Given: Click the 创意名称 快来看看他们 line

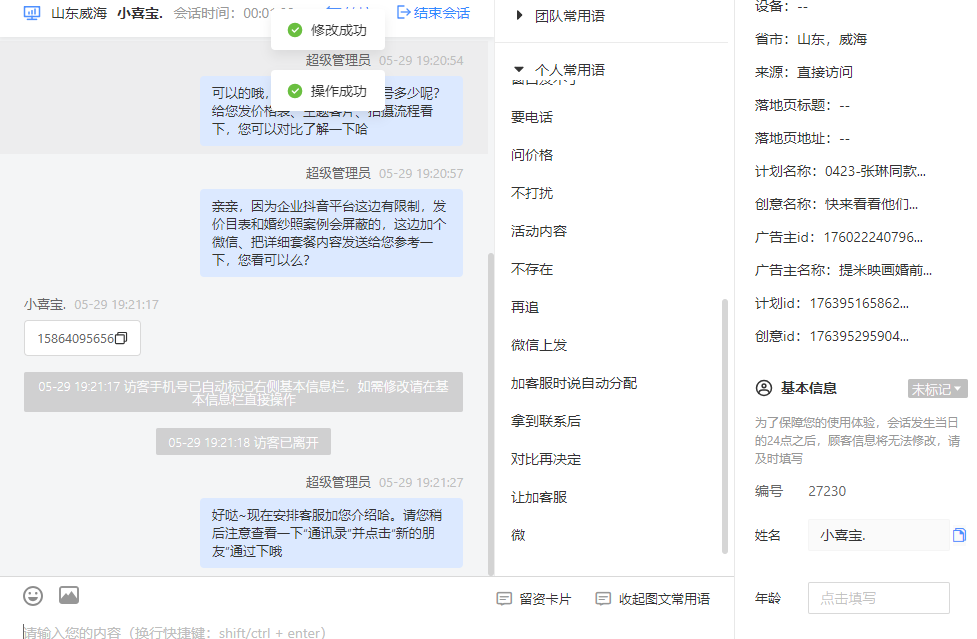Looking at the screenshot, I should [836, 204].
